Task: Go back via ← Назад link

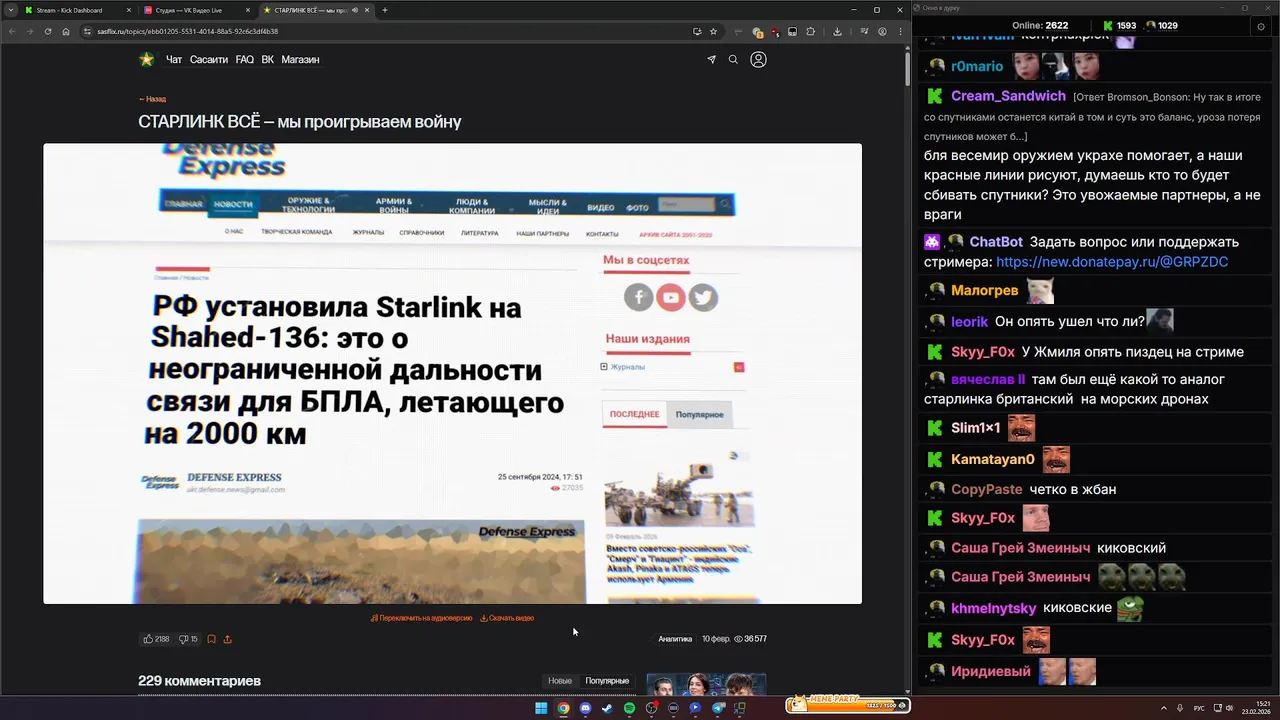Action: (152, 99)
